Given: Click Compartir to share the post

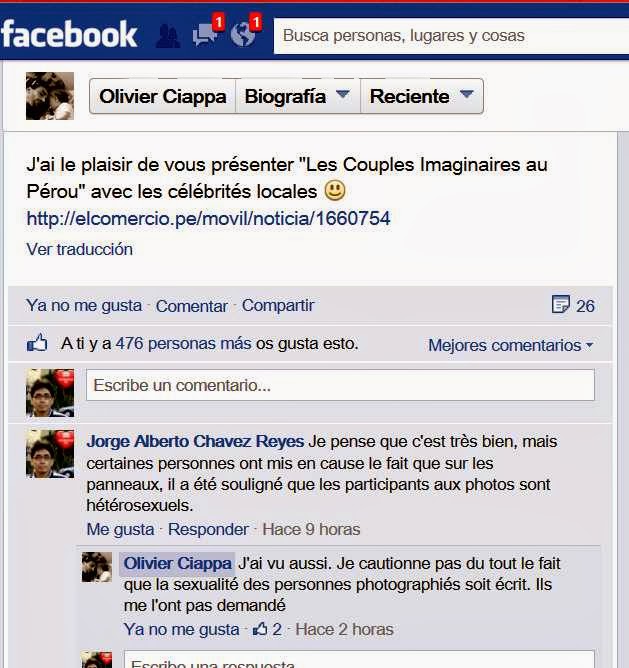Looking at the screenshot, I should tap(278, 305).
